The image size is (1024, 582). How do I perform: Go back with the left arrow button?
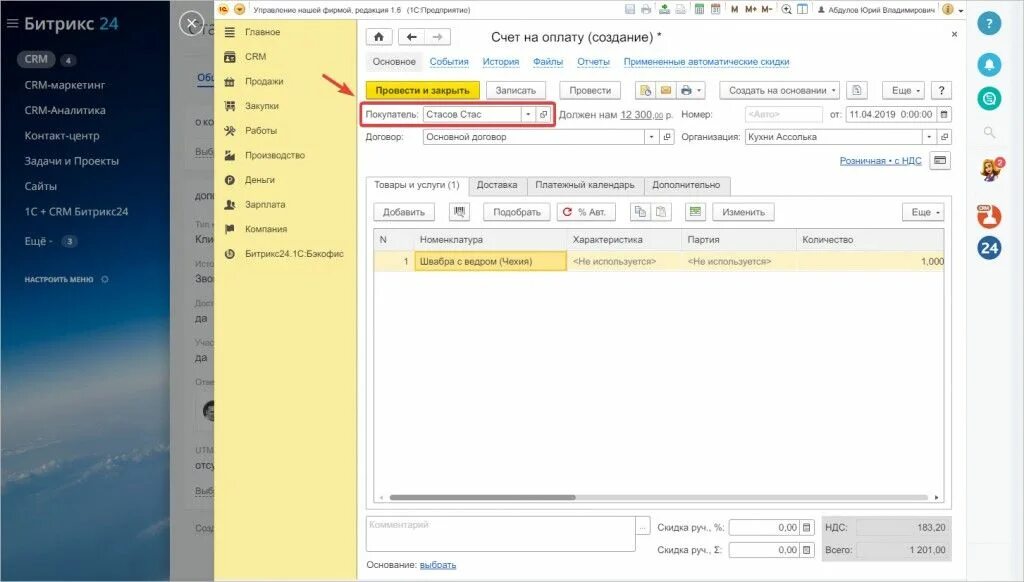pos(411,37)
